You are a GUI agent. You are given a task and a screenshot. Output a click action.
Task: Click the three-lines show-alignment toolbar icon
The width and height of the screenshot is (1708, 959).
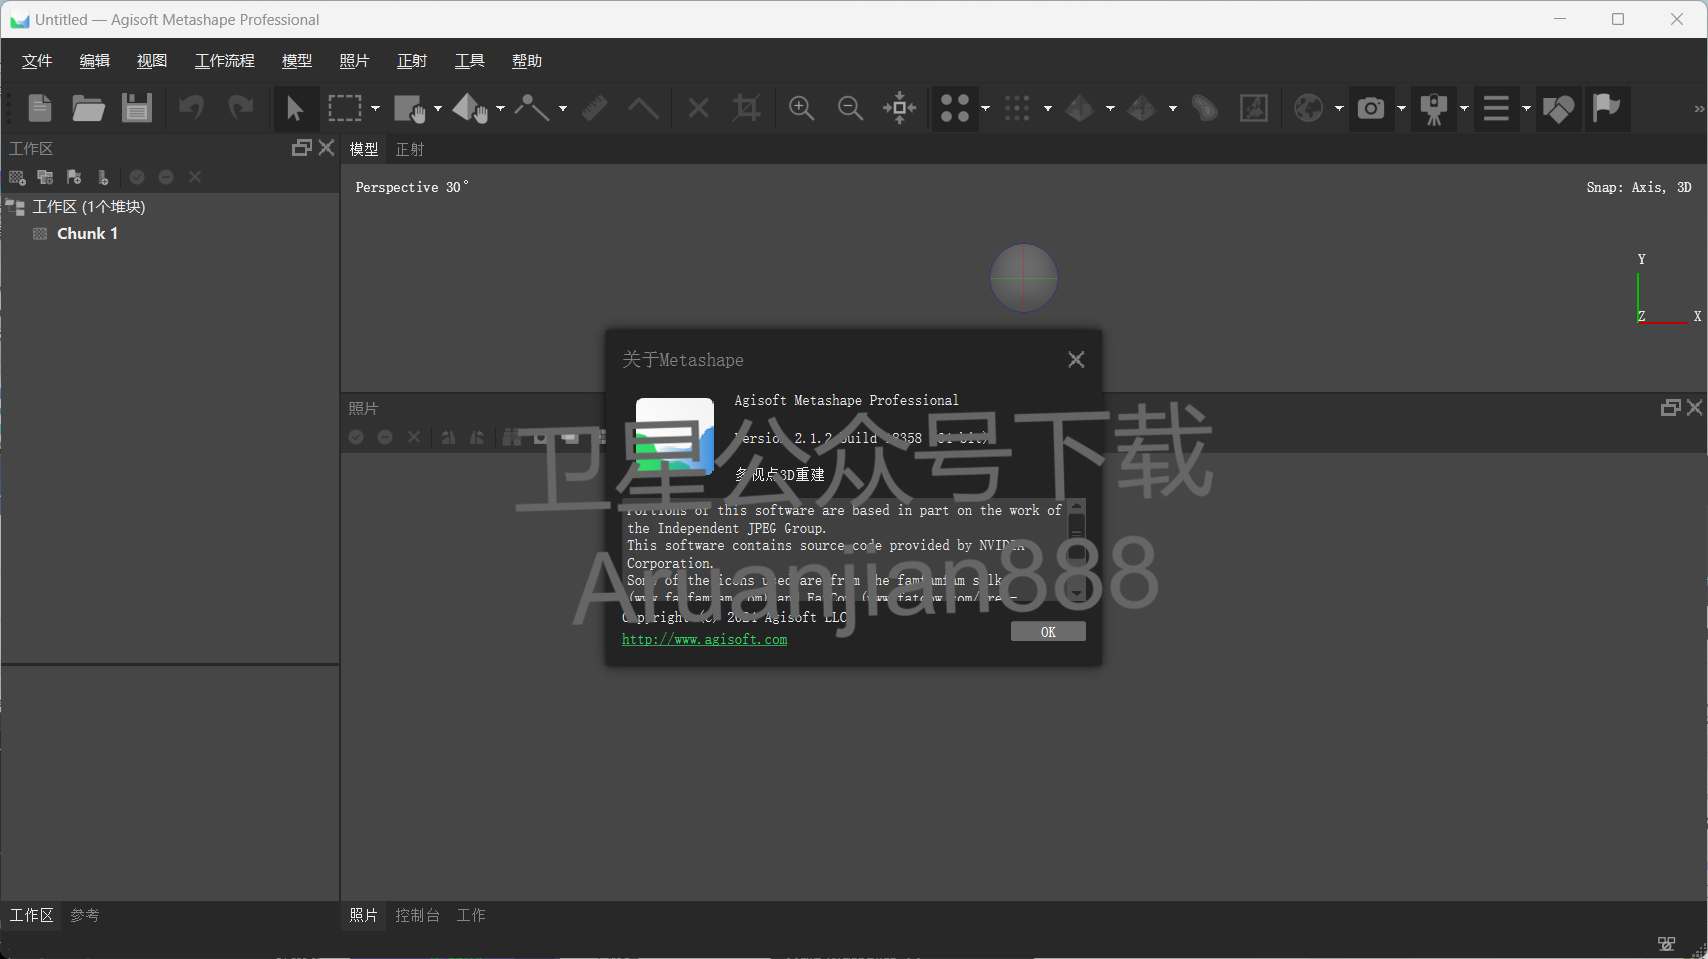click(x=1496, y=108)
